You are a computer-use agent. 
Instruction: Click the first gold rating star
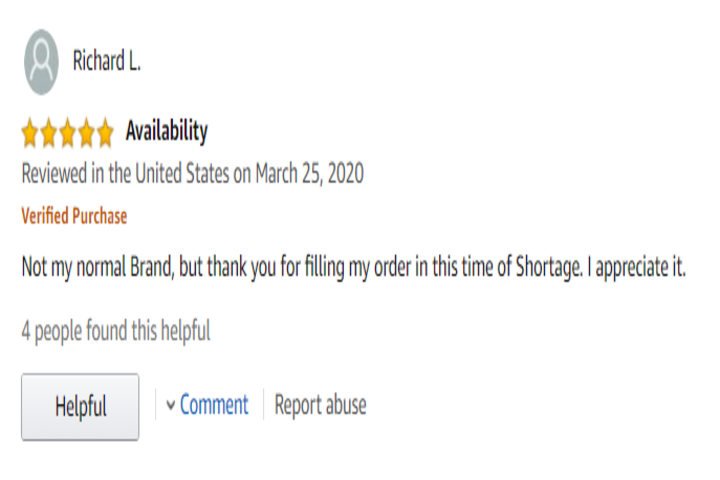click(x=30, y=133)
